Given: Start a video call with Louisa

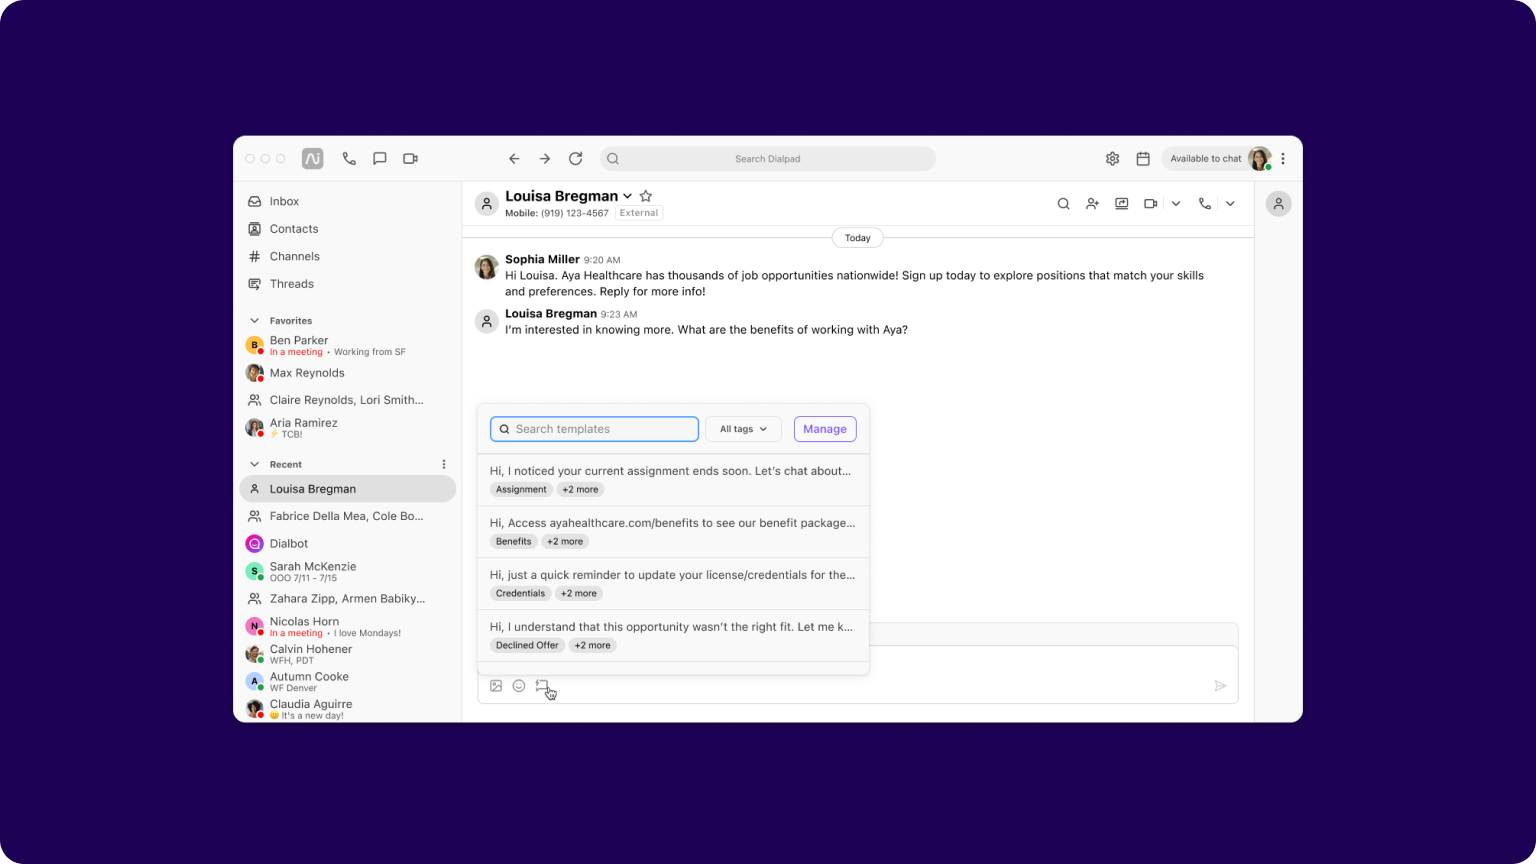Looking at the screenshot, I should point(1150,203).
